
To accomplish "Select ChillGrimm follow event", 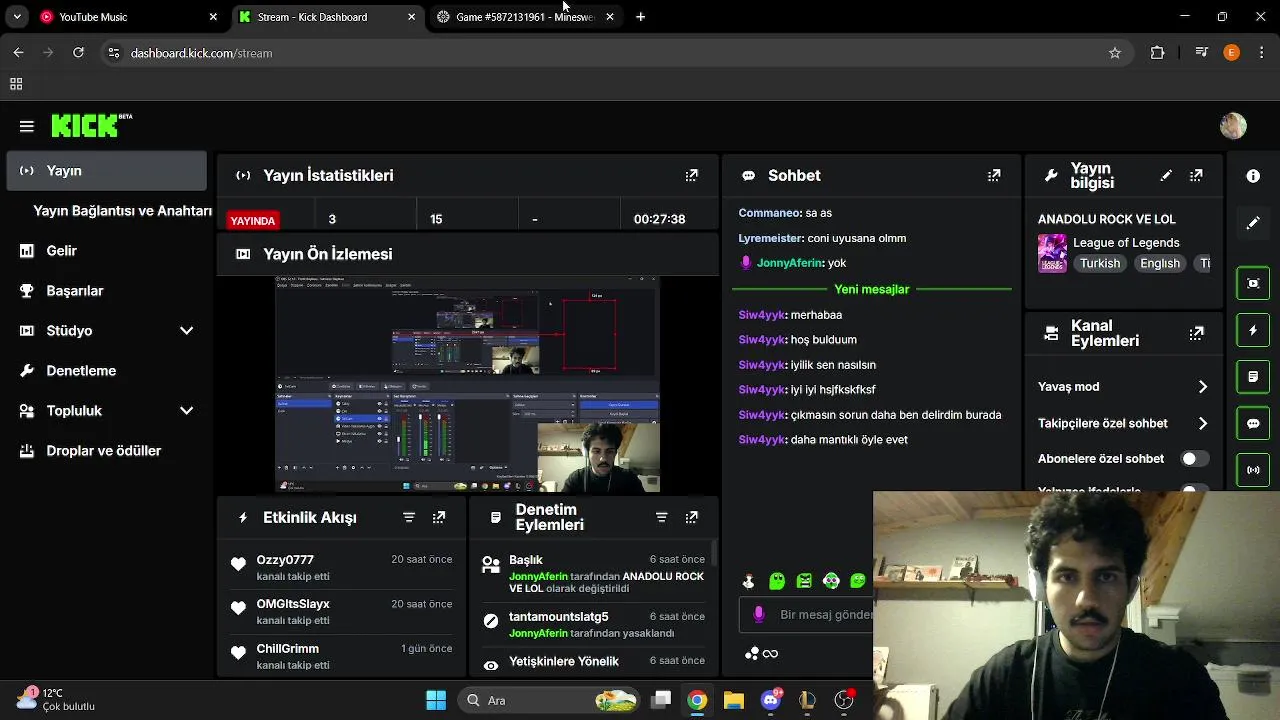I will point(341,657).
